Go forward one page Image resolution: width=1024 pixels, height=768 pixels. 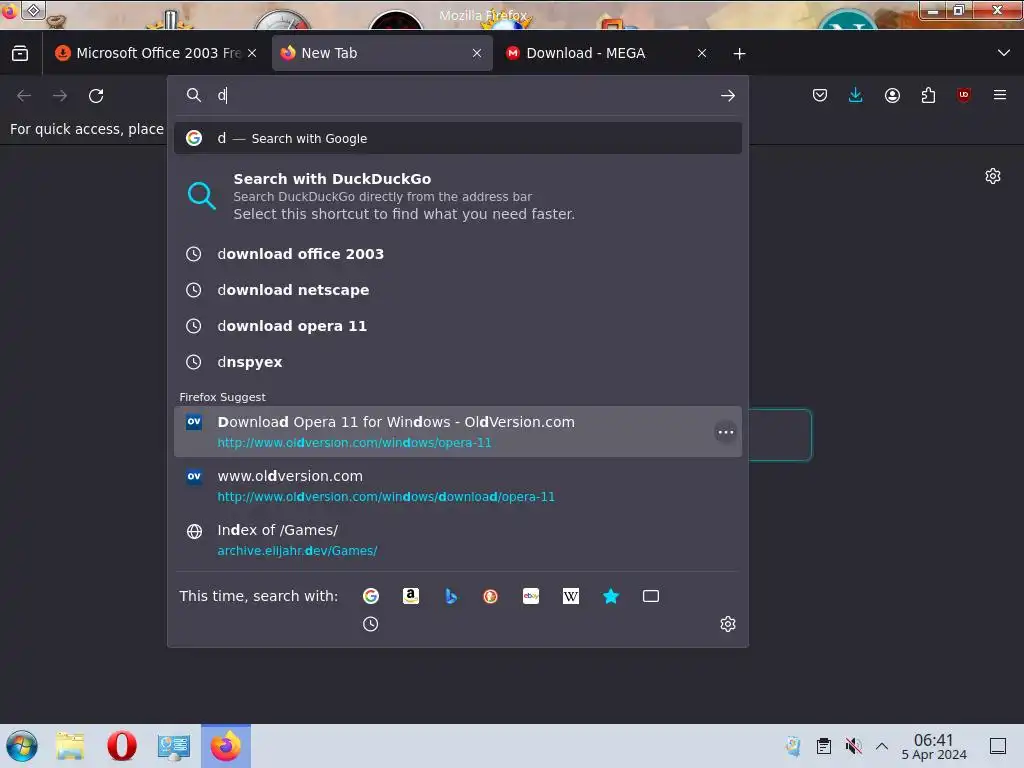(x=60, y=96)
